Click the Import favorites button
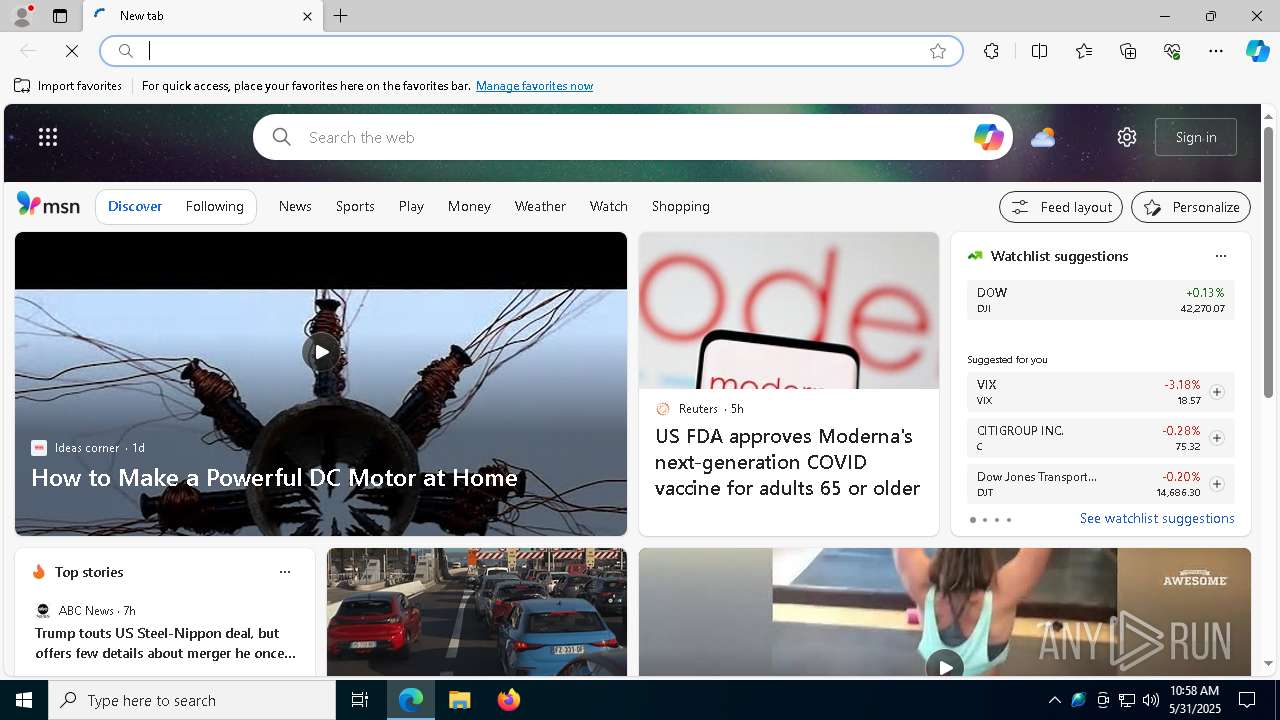This screenshot has height=720, width=1280. click(x=68, y=86)
